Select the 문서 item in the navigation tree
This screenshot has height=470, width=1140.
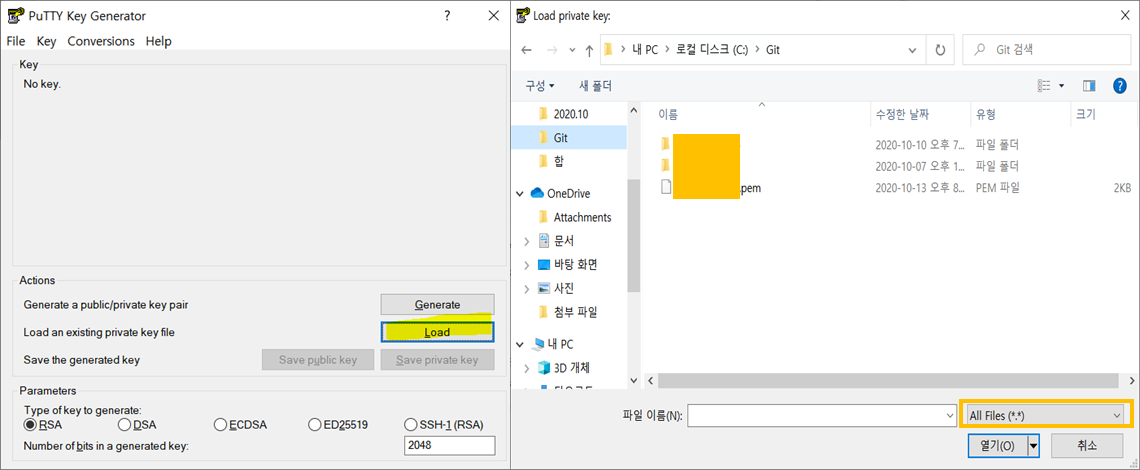pyautogui.click(x=556, y=241)
